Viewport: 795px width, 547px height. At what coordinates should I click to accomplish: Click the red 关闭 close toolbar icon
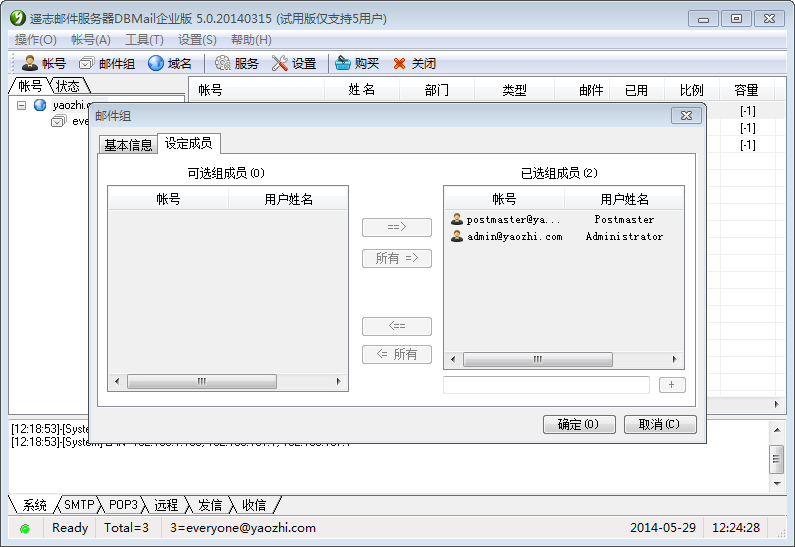(400, 63)
